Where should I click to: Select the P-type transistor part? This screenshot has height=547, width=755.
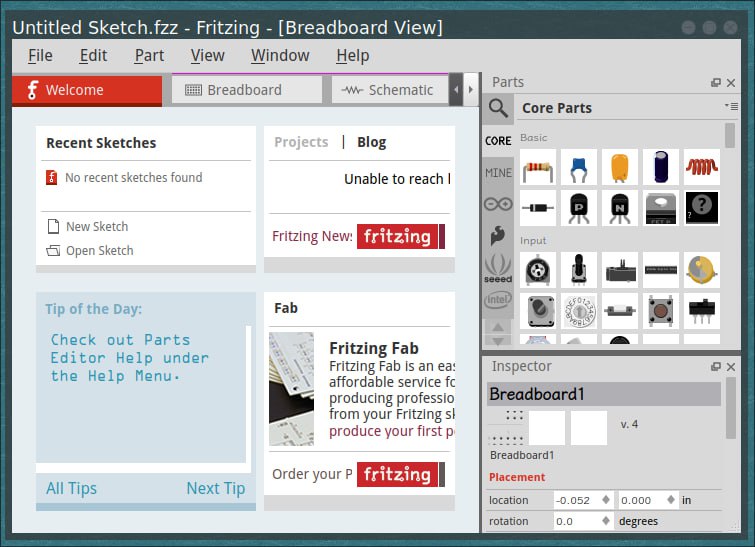(579, 208)
